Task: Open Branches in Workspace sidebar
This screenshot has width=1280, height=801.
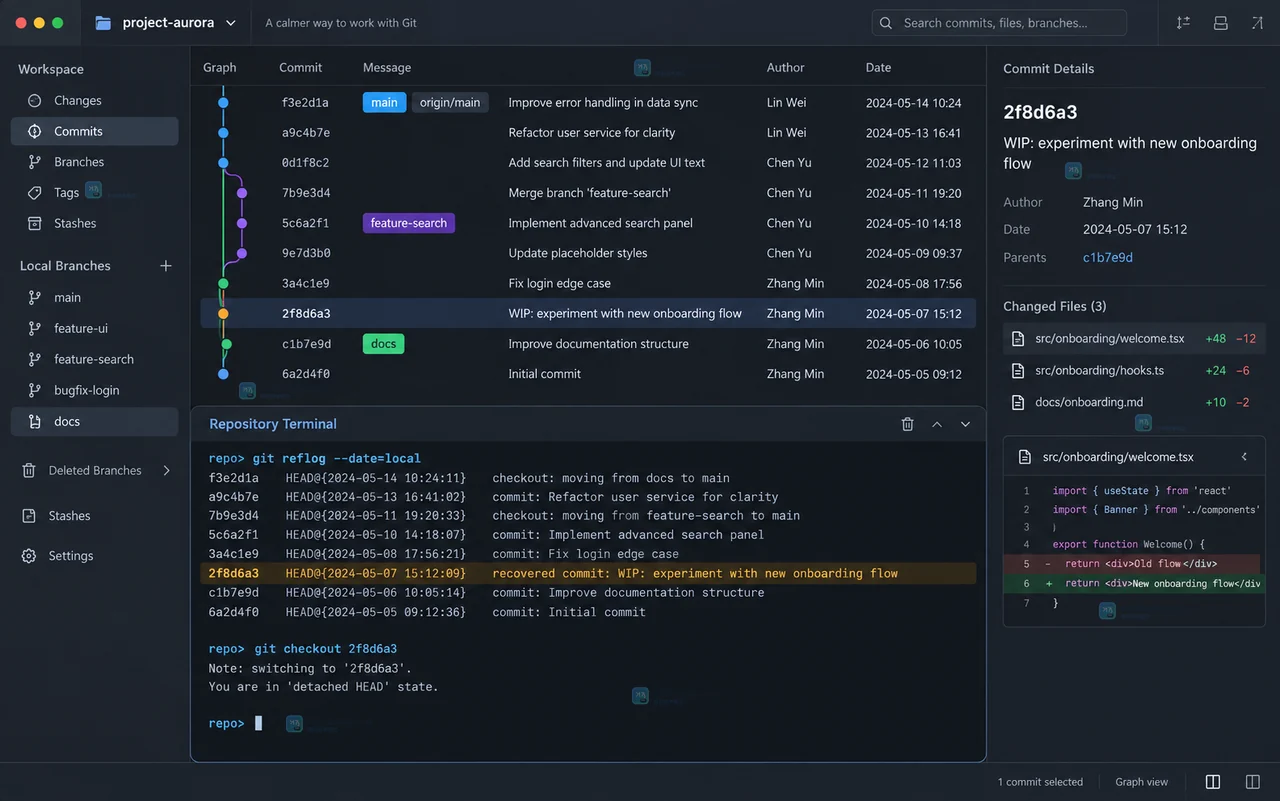Action: [95, 162]
